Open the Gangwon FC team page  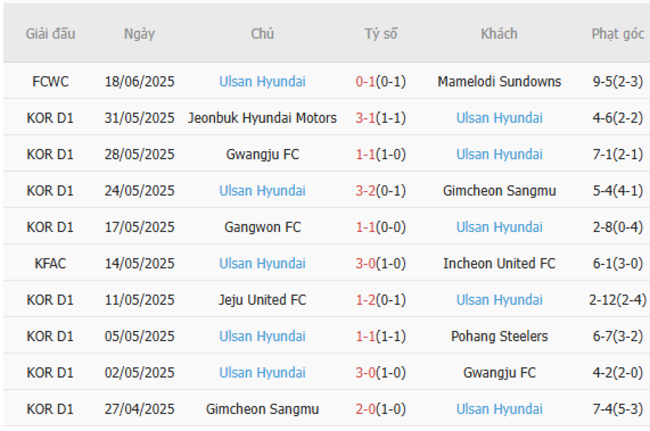(x=262, y=227)
